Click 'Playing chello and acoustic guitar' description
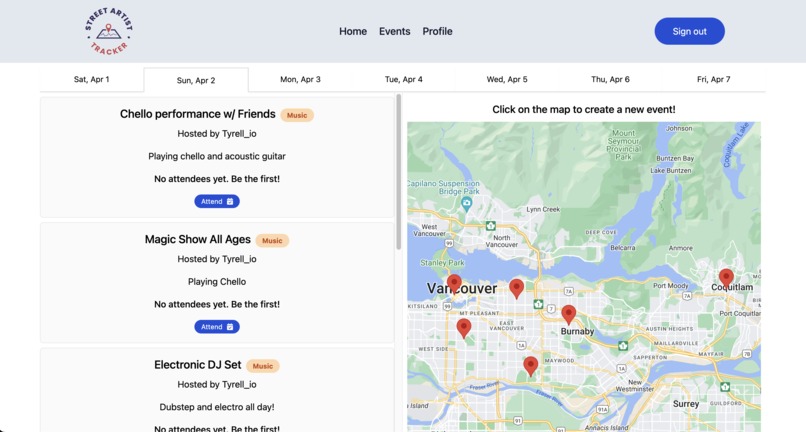 tap(217, 156)
